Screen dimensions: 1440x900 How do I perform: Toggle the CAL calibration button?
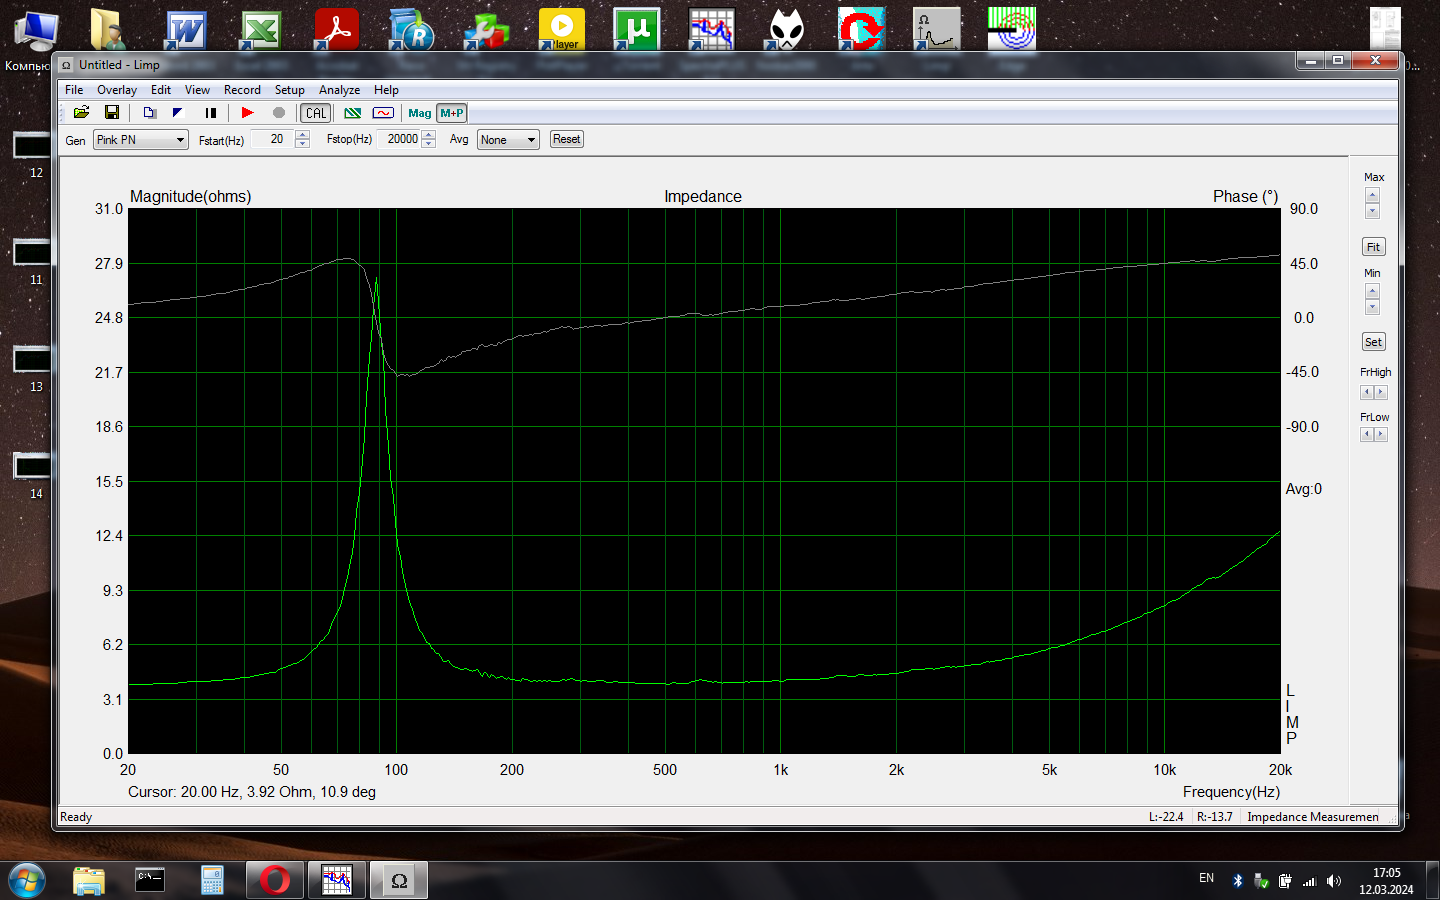pos(316,113)
